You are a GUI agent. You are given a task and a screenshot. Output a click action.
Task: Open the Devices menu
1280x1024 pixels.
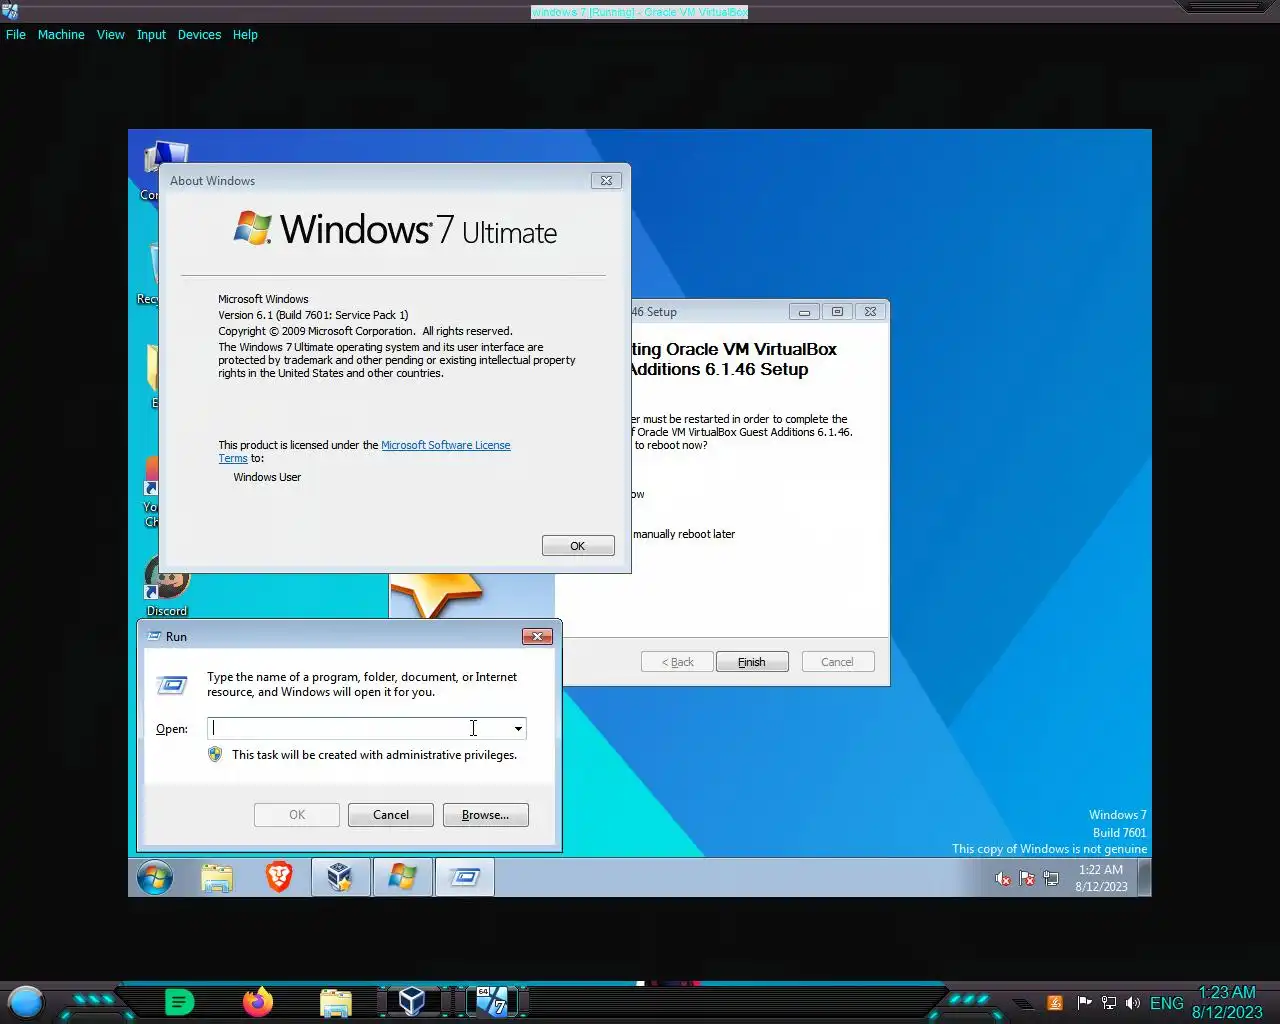(199, 34)
